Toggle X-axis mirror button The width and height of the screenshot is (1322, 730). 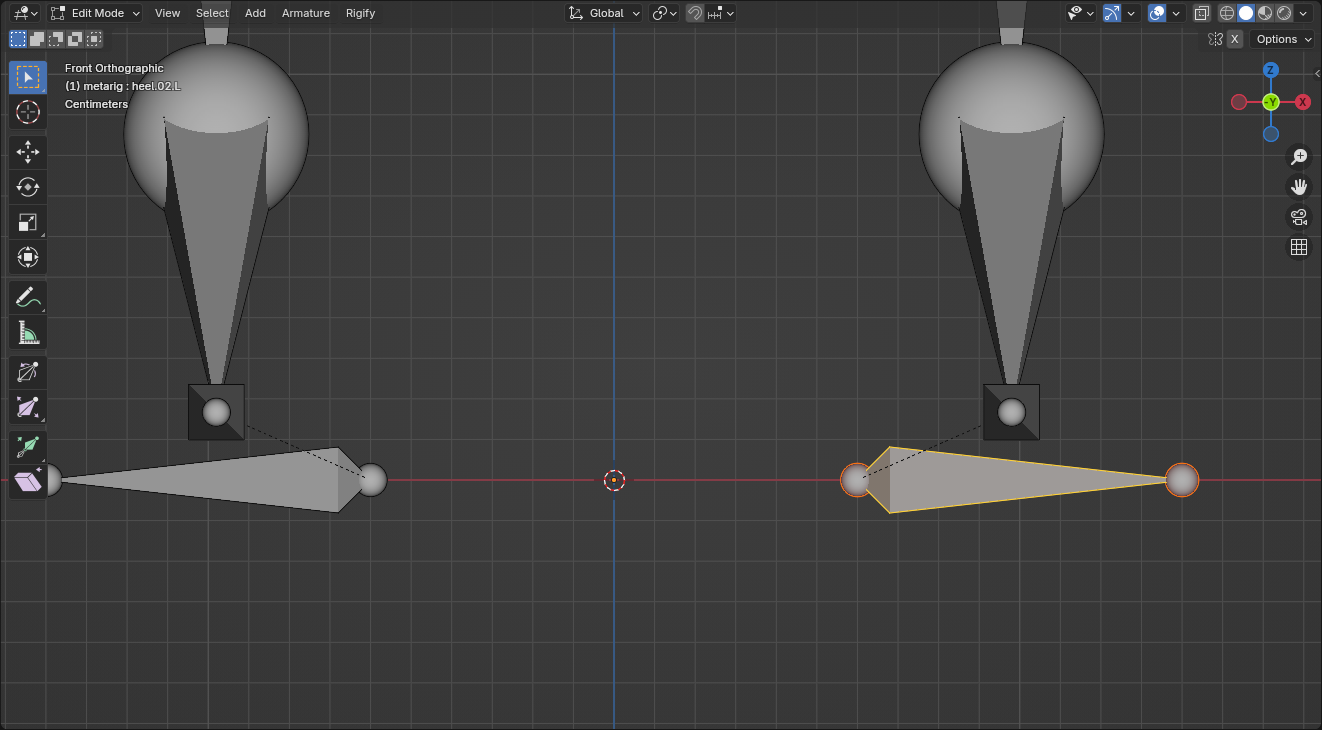[1235, 39]
